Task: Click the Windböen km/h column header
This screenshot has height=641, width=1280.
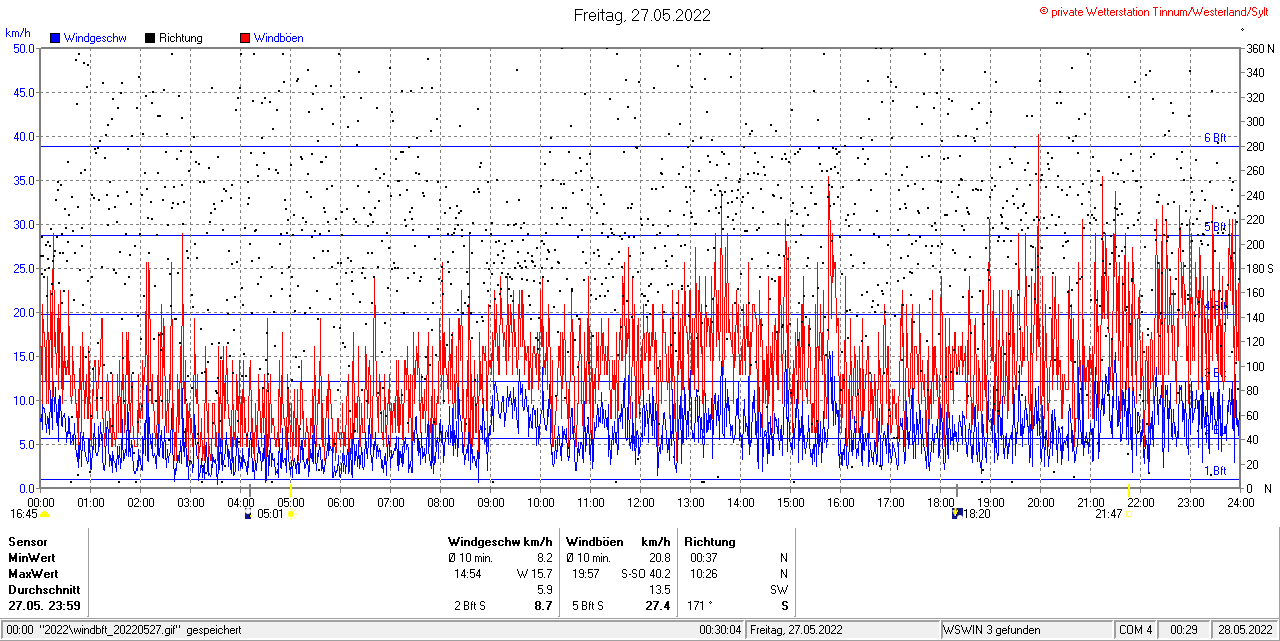Action: tap(618, 541)
